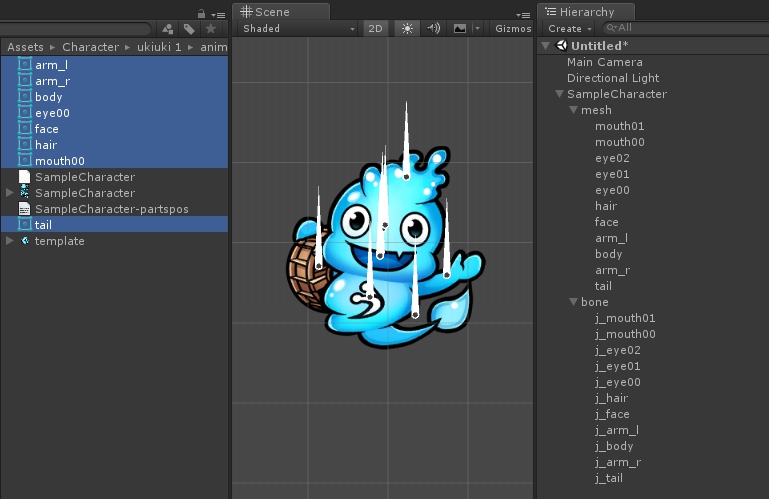The width and height of the screenshot is (769, 499).
Task: Click the Unity scene icon beside Untitled
Action: point(561,46)
